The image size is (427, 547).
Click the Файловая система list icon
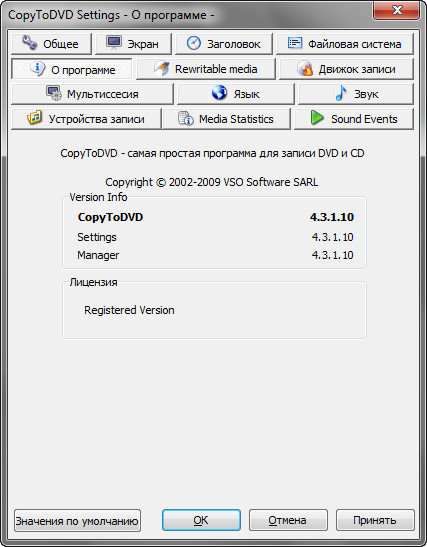[295, 43]
